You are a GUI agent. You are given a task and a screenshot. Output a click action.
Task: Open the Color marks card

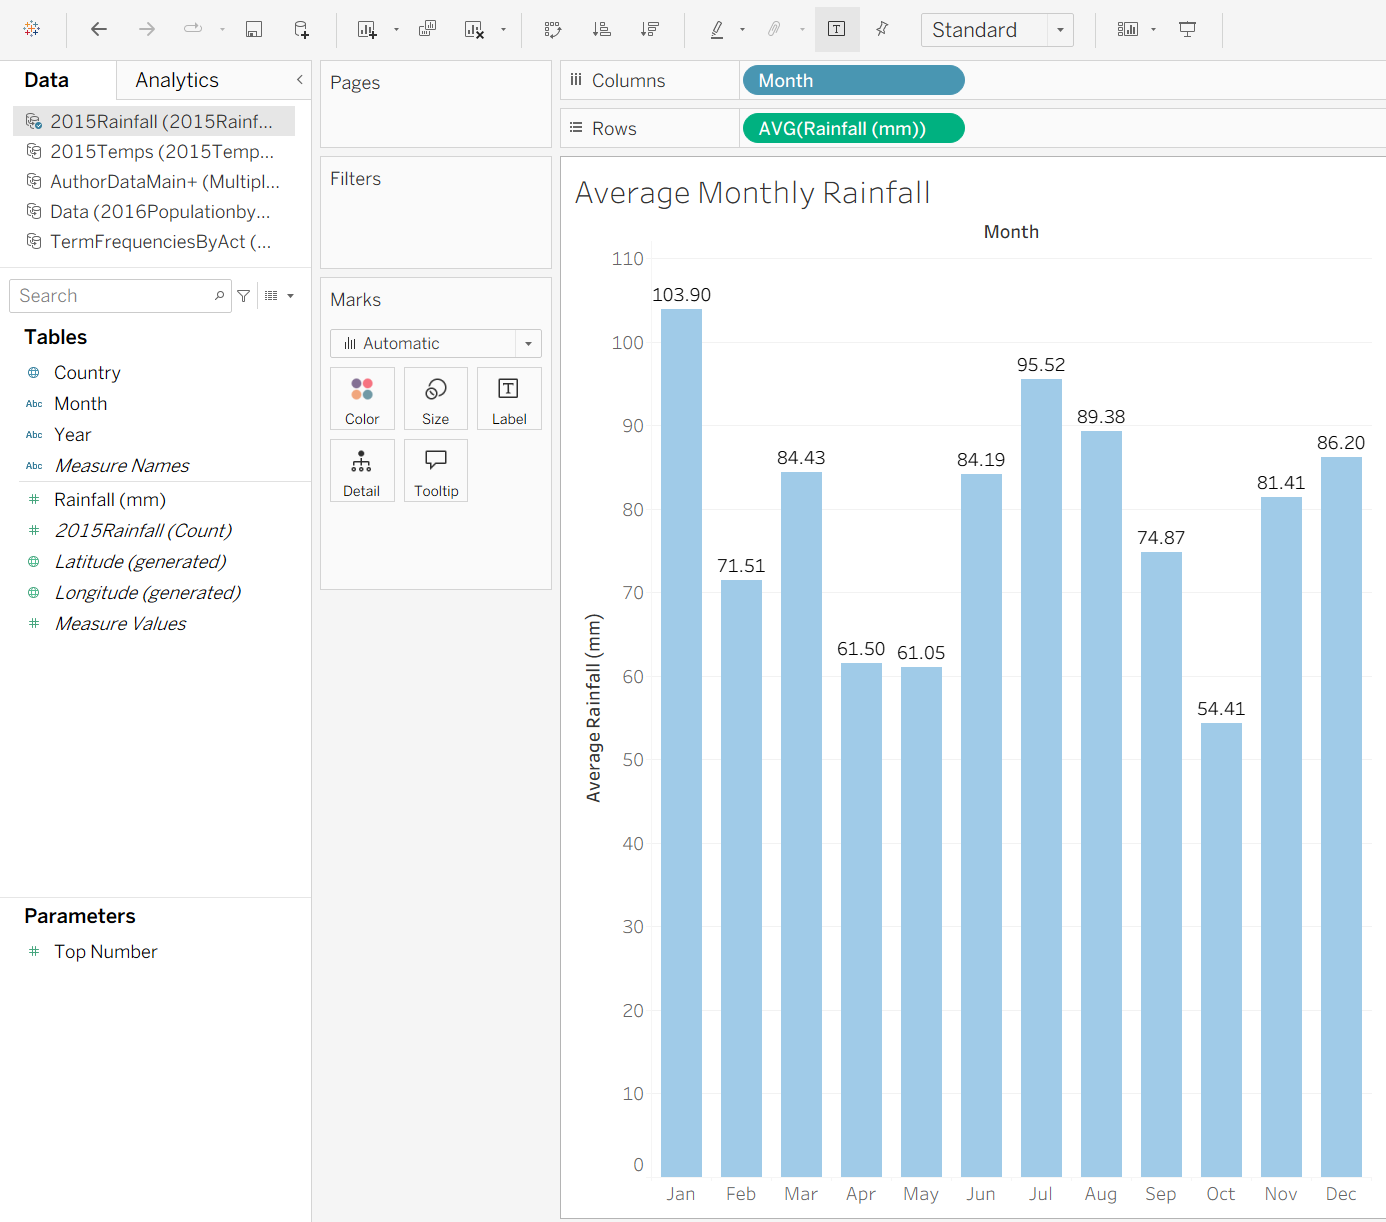pyautogui.click(x=362, y=399)
